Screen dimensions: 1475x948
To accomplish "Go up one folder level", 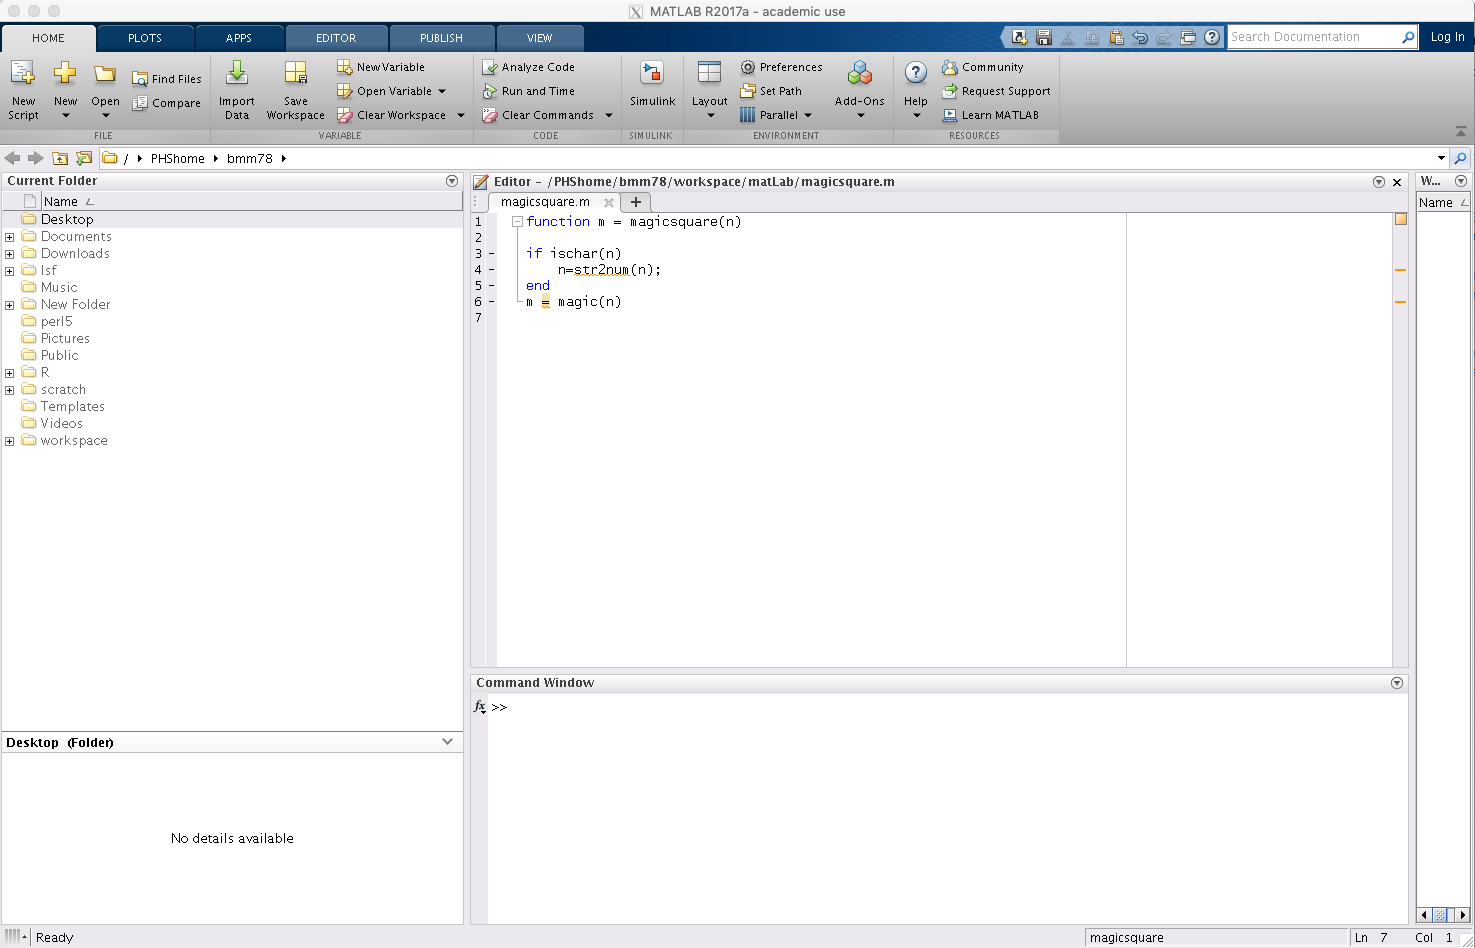I will (x=60, y=158).
